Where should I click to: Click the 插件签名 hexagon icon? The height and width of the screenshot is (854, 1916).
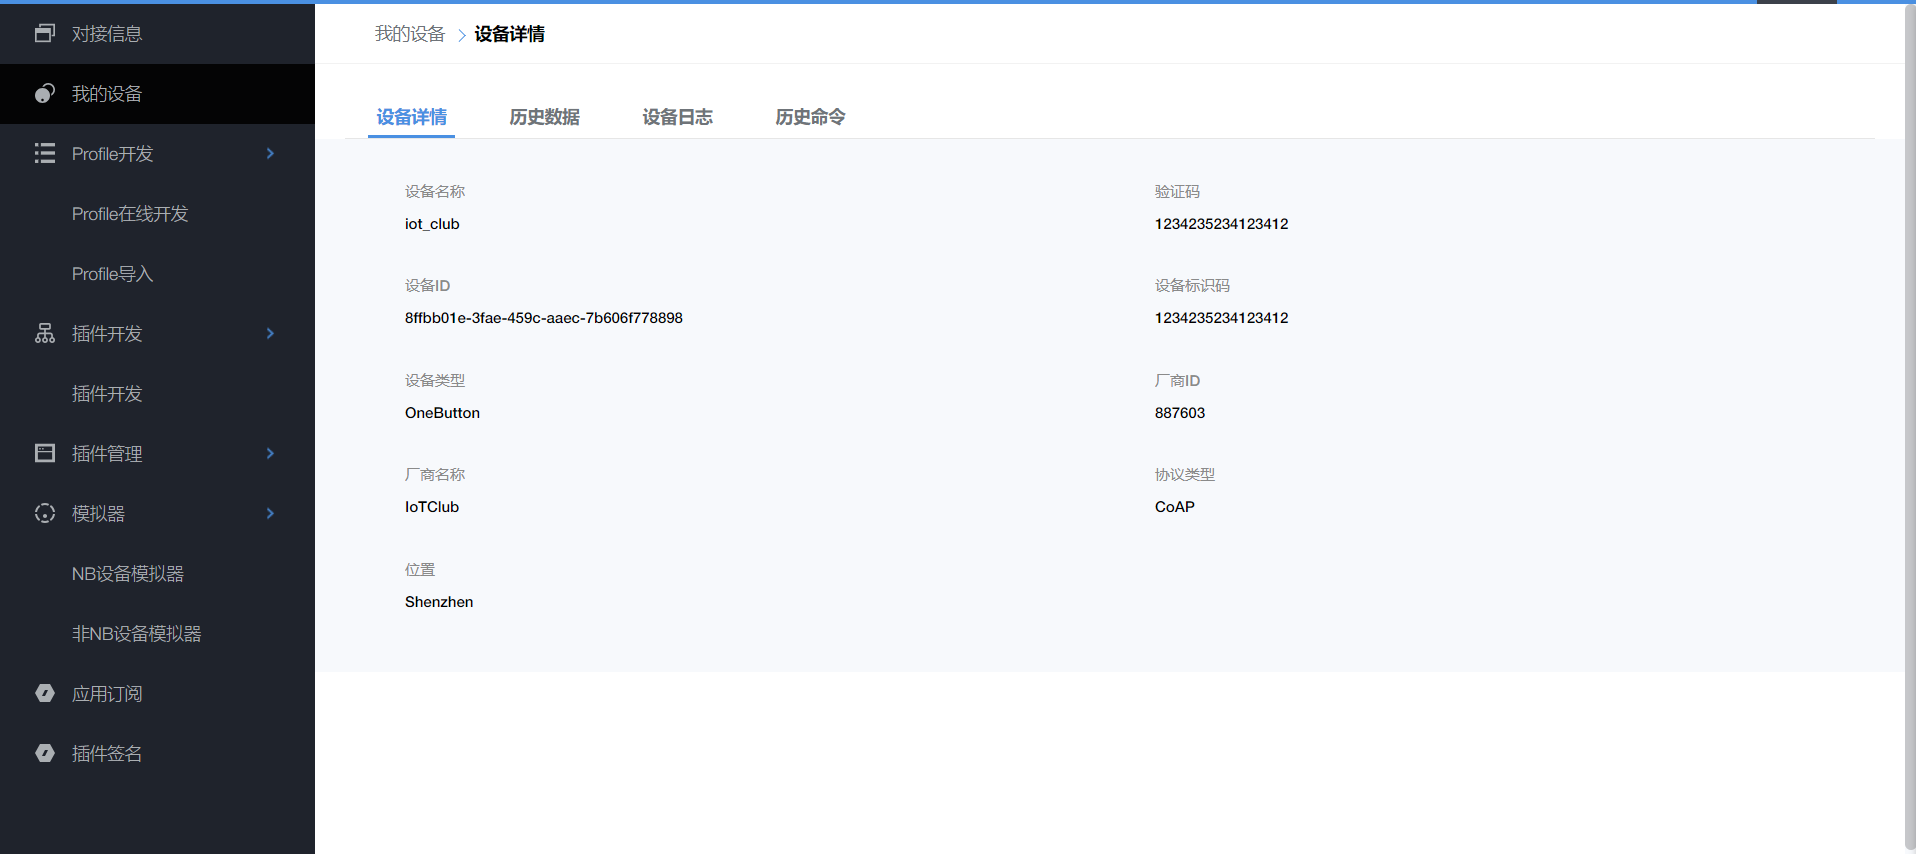pyautogui.click(x=45, y=753)
